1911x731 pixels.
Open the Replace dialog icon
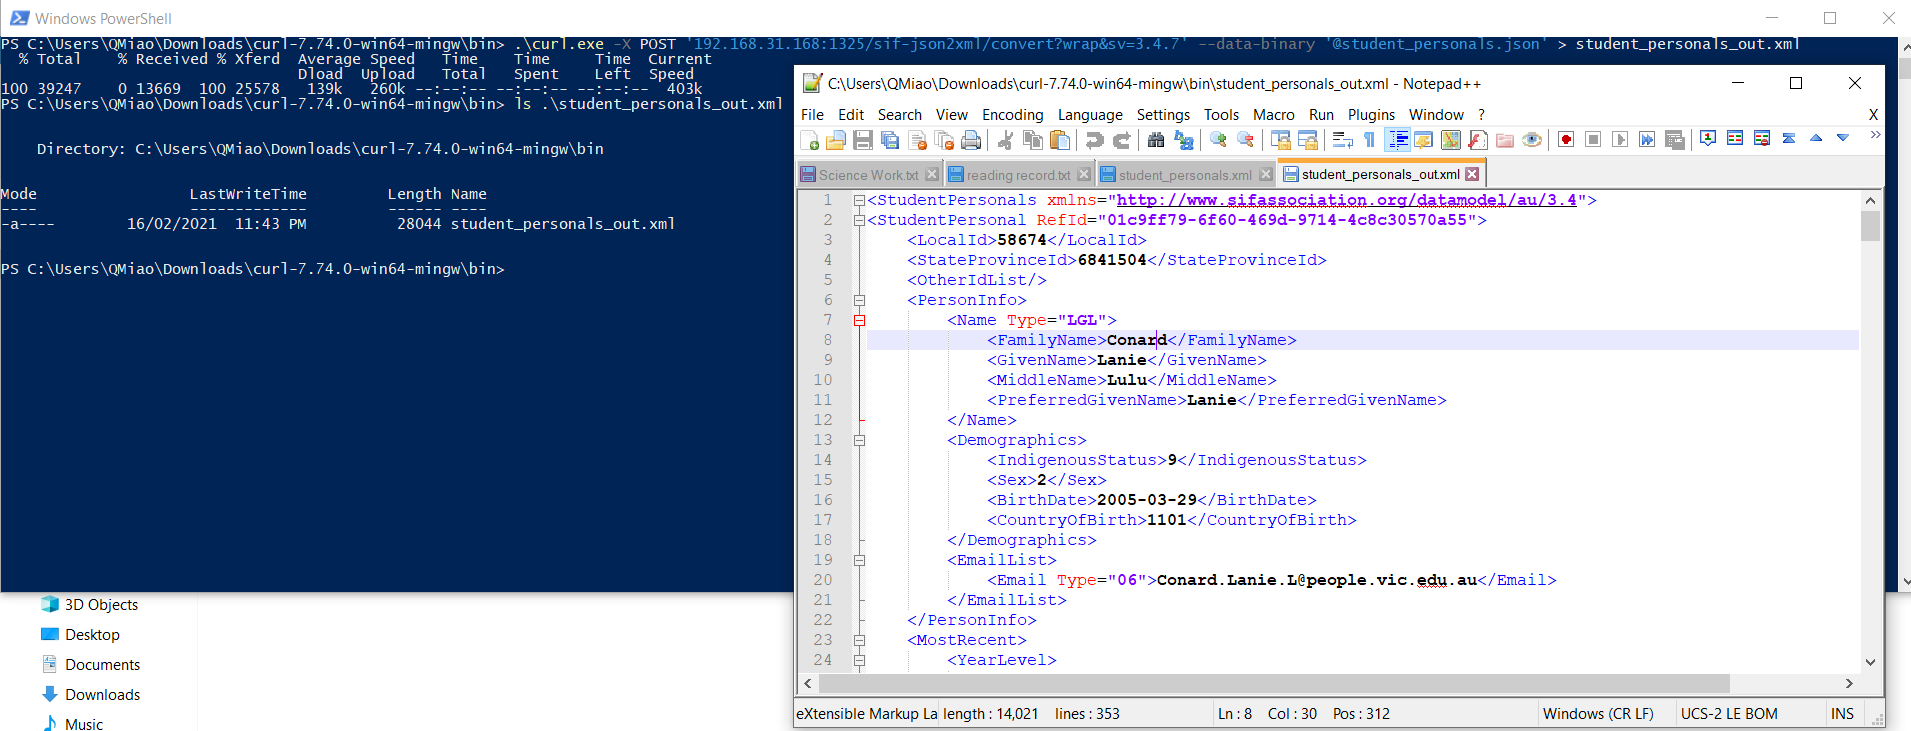[x=1184, y=140]
